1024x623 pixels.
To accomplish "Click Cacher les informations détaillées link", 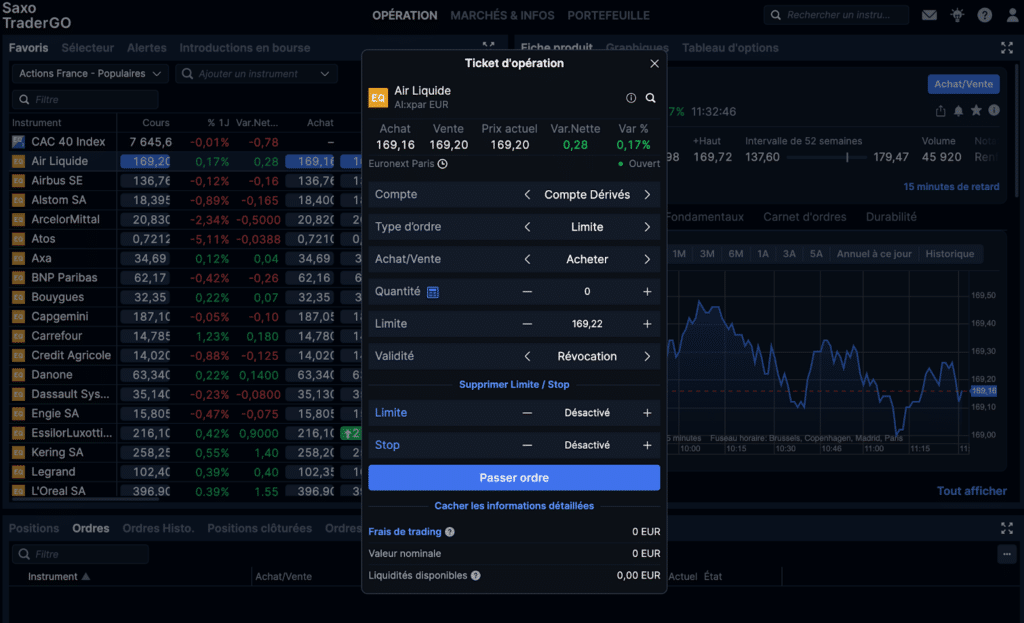I will [x=514, y=506].
